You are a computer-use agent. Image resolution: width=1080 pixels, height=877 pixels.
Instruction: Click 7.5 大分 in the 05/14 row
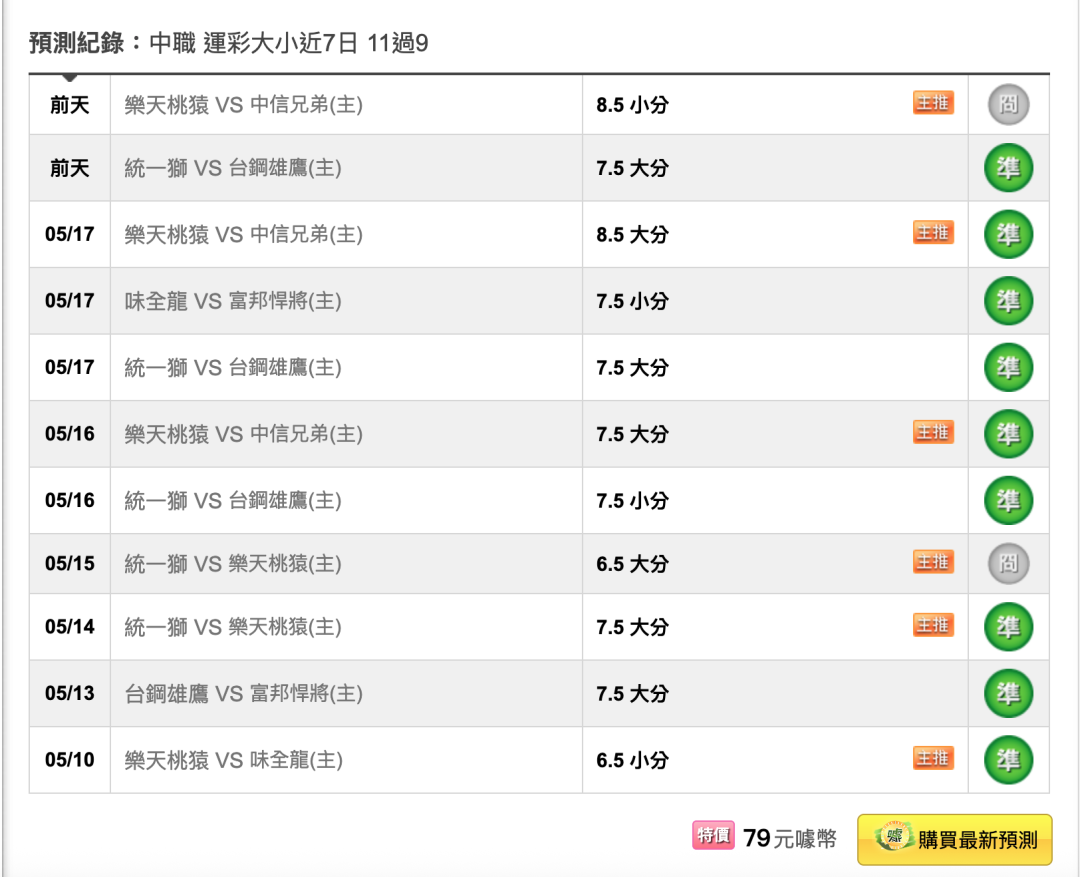[632, 628]
